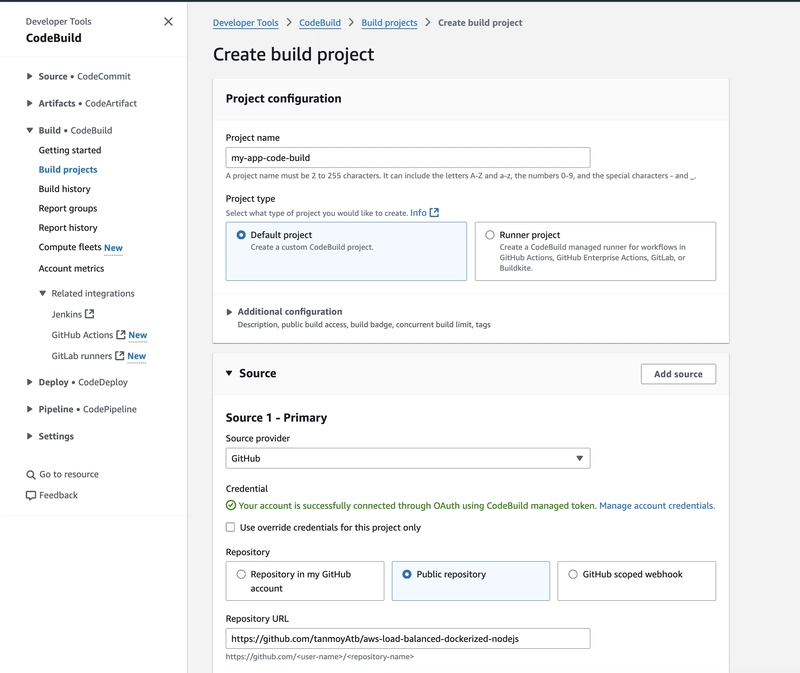Open GitLab runners integration link
This screenshot has width=800, height=673.
82,356
